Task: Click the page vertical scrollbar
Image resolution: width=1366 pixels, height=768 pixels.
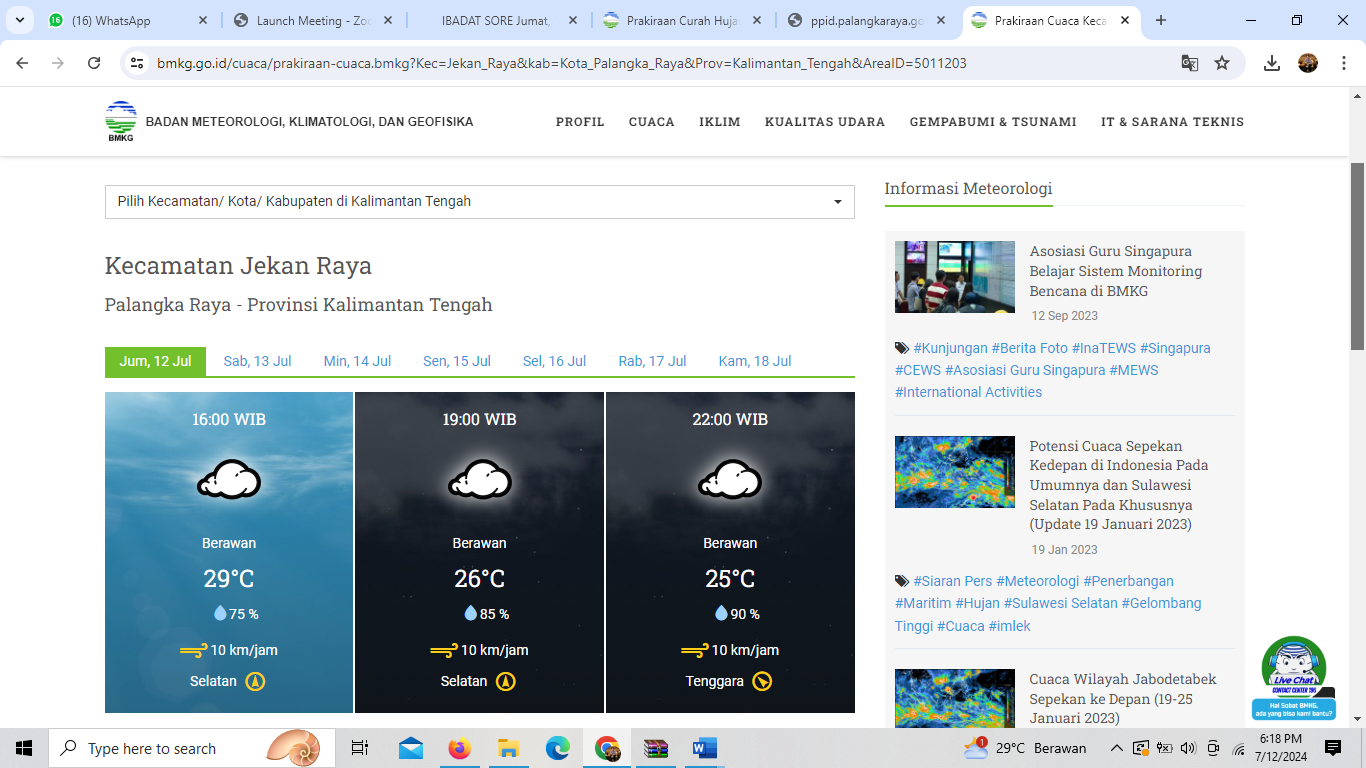Action: pos(1357,255)
